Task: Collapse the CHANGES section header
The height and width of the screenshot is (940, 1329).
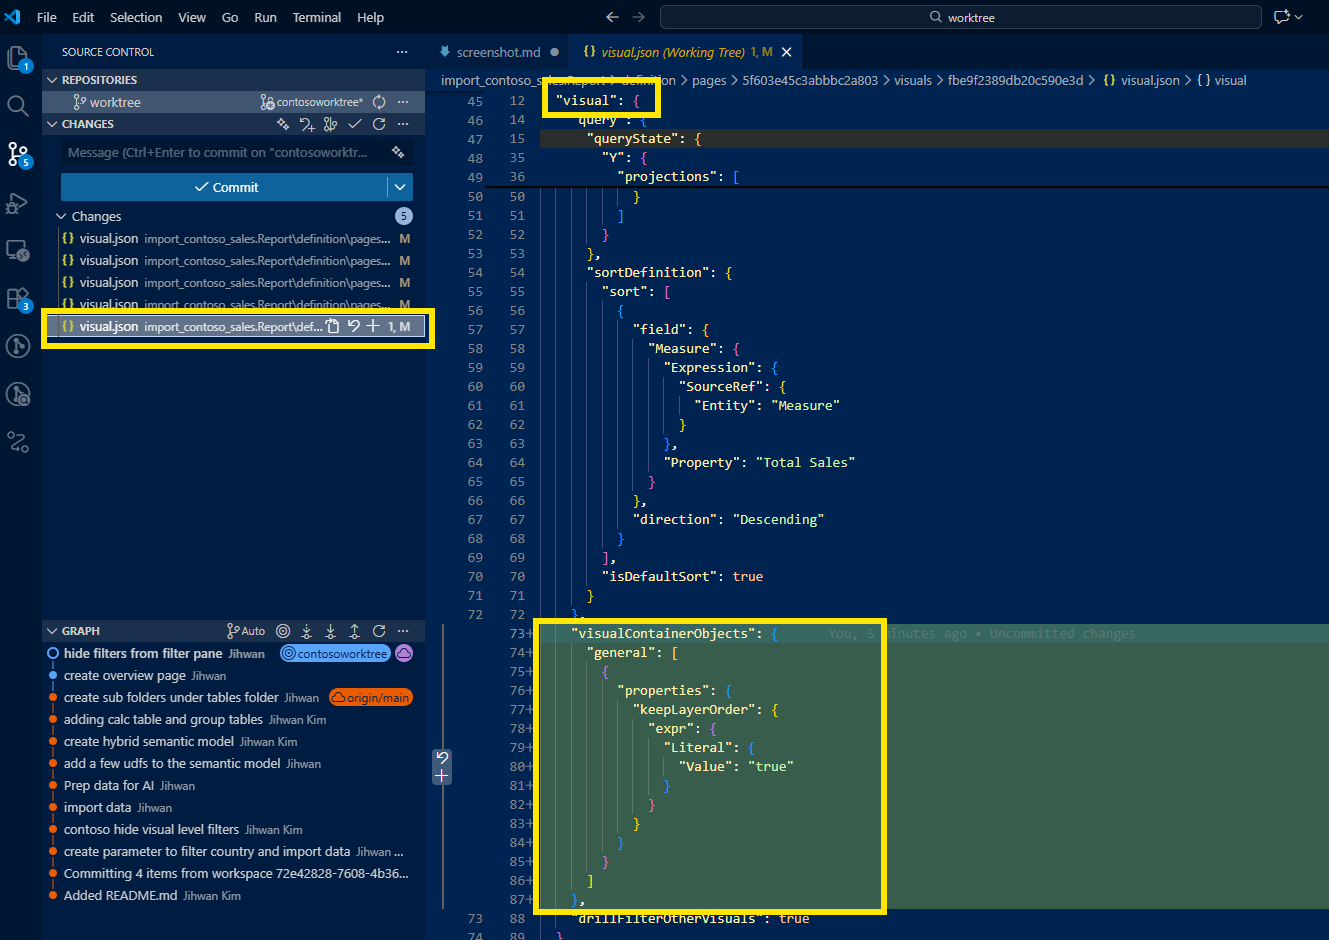Action: (53, 124)
